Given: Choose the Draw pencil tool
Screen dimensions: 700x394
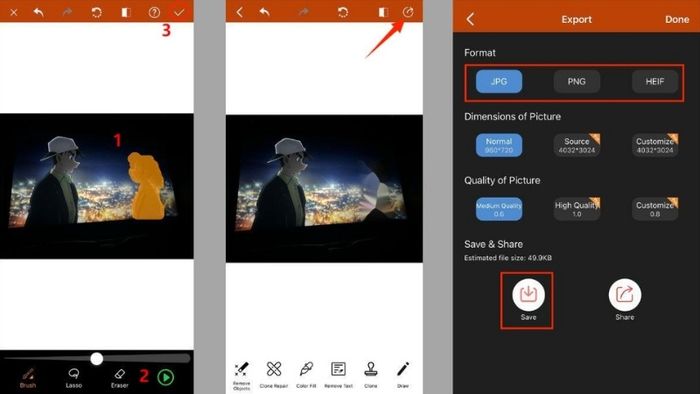Looking at the screenshot, I should [403, 375].
